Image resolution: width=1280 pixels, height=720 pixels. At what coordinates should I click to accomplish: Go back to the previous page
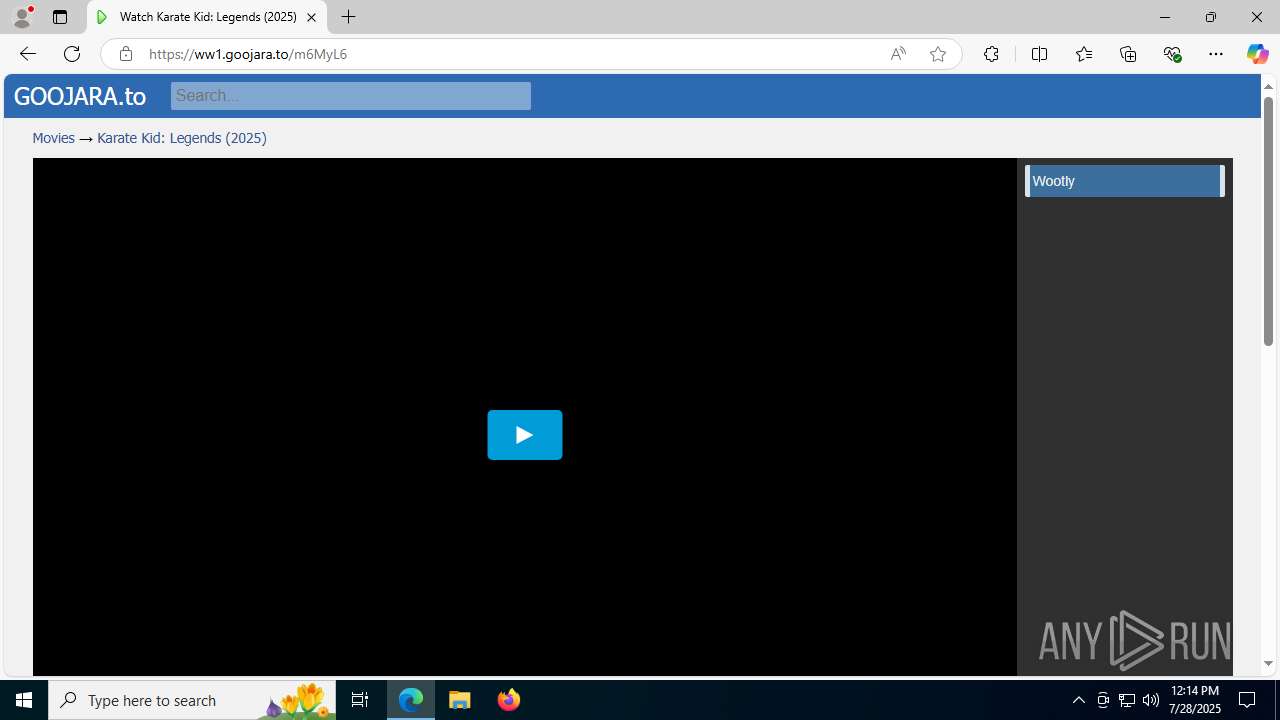point(27,54)
